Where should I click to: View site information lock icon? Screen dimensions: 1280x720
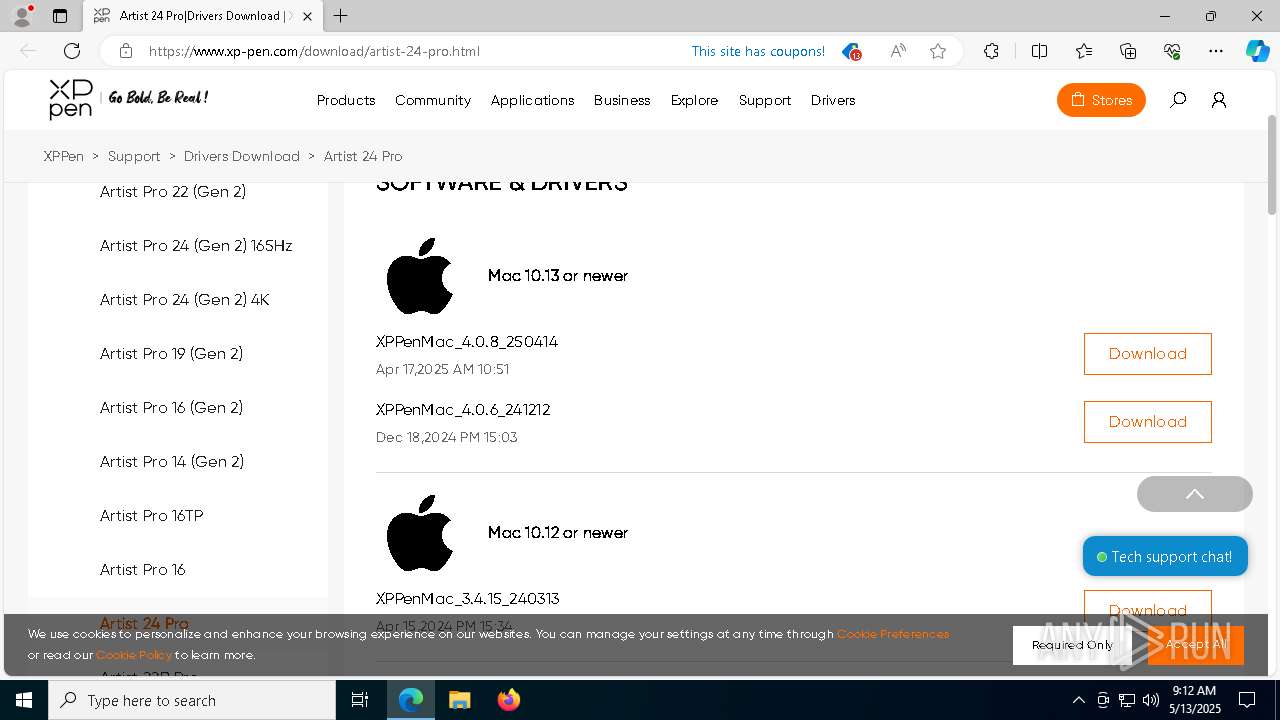pyautogui.click(x=125, y=51)
